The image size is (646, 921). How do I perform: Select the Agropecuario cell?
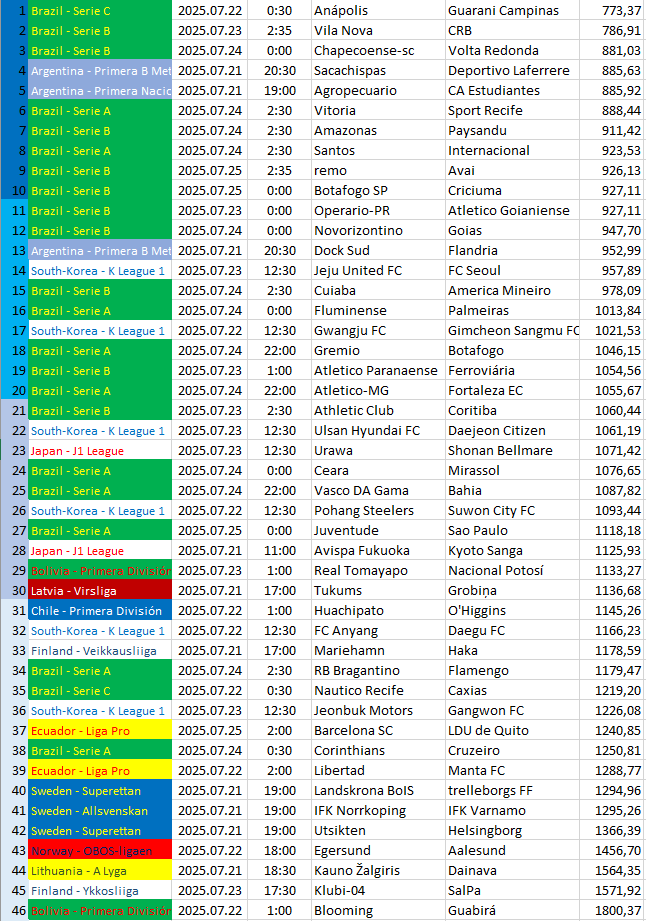pos(378,90)
